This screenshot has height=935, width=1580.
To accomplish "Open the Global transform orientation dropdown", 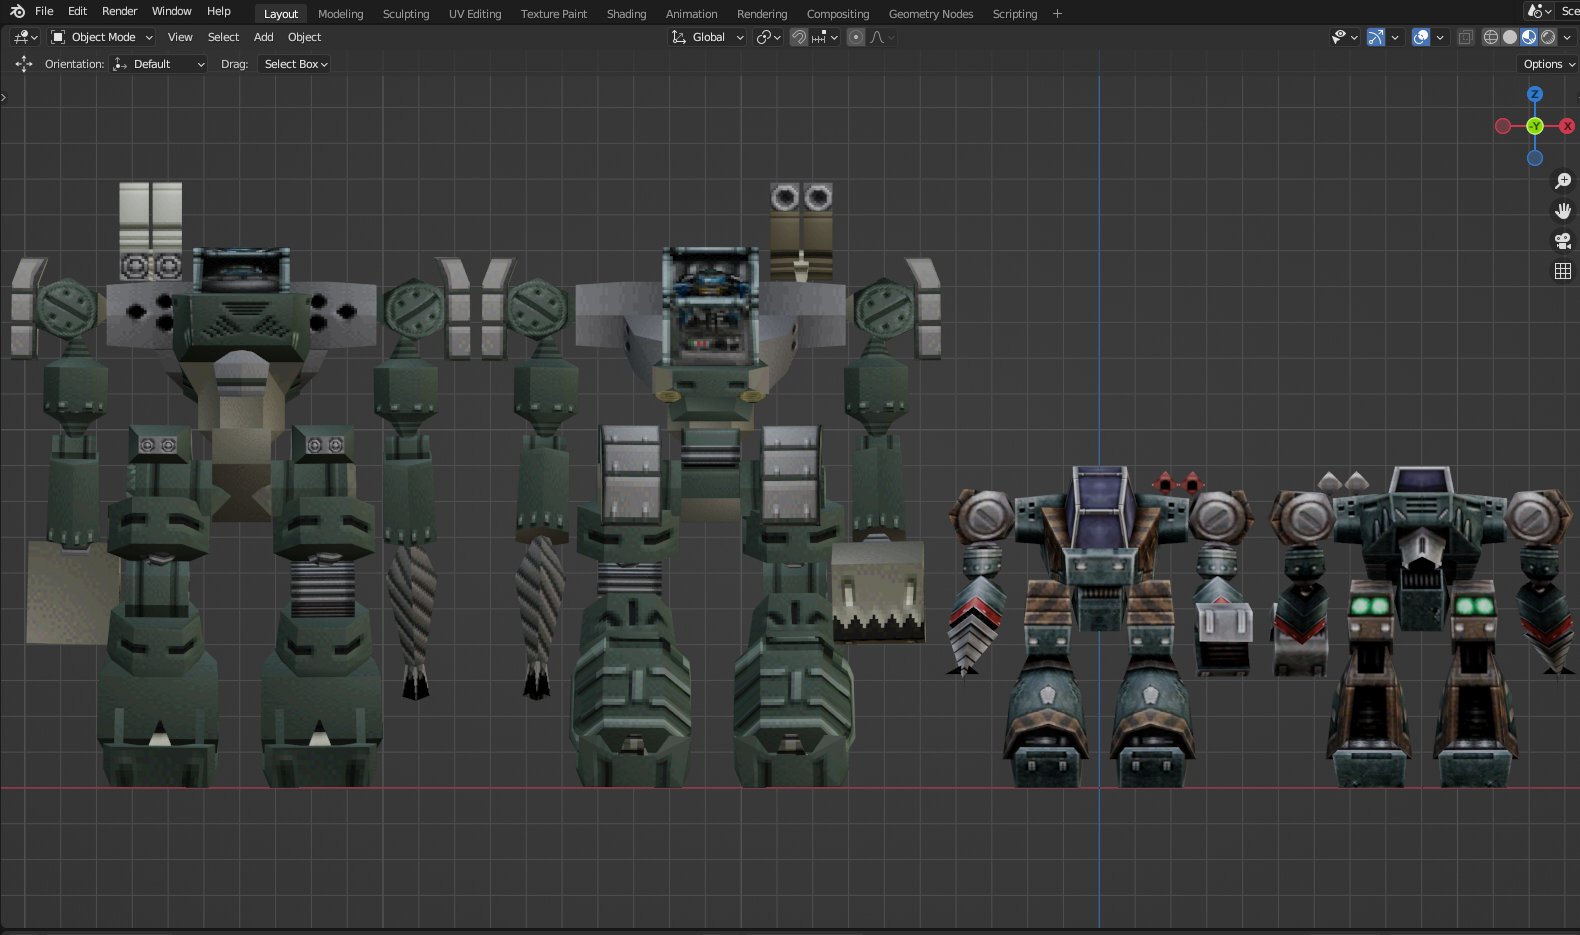I will pos(707,37).
